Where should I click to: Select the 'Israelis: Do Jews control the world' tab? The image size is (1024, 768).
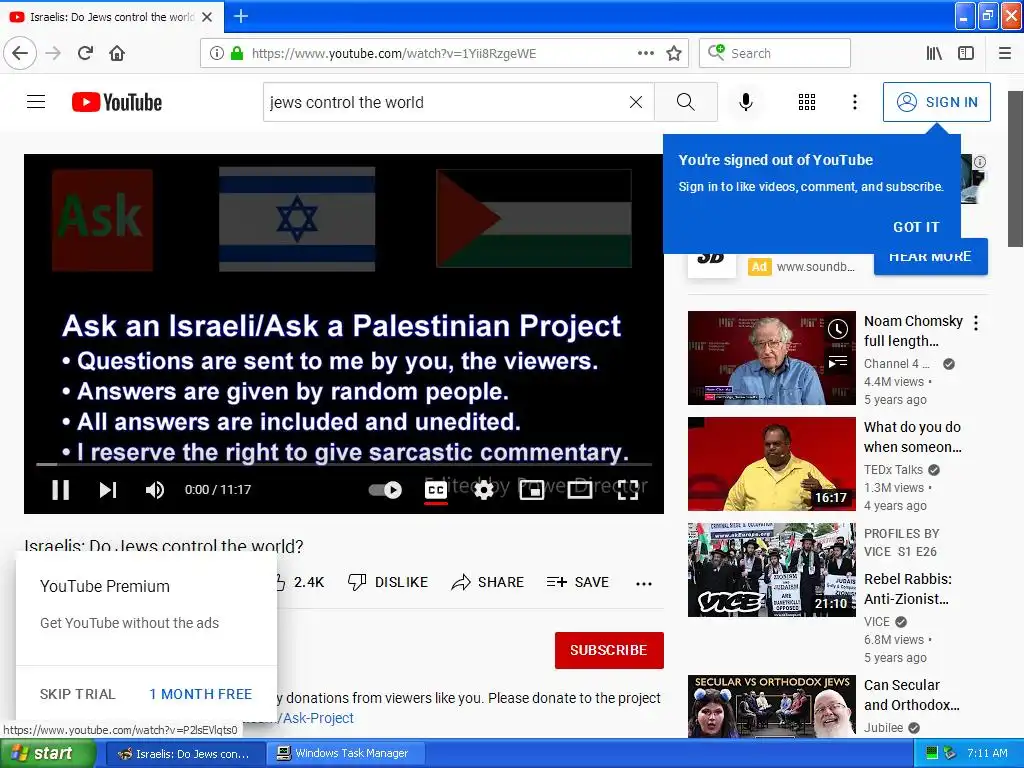pyautogui.click(x=112, y=17)
